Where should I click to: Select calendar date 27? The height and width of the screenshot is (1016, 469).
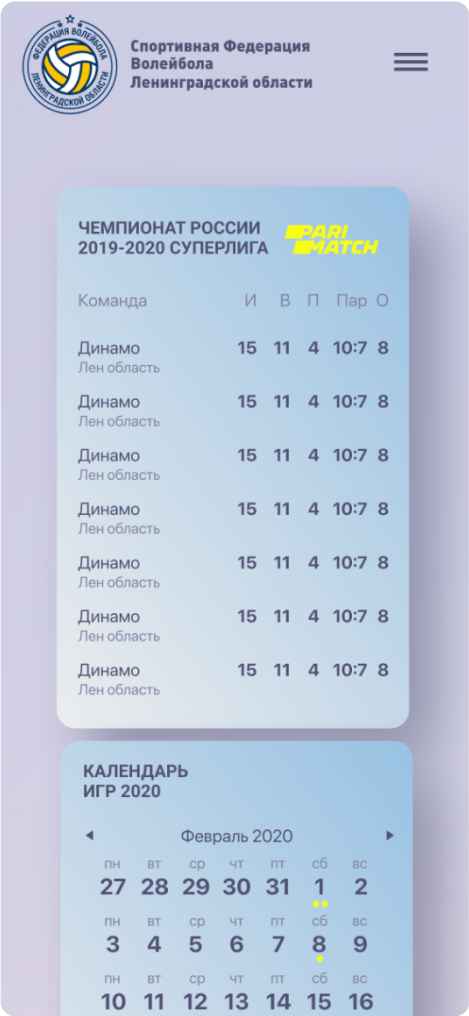coord(113,886)
